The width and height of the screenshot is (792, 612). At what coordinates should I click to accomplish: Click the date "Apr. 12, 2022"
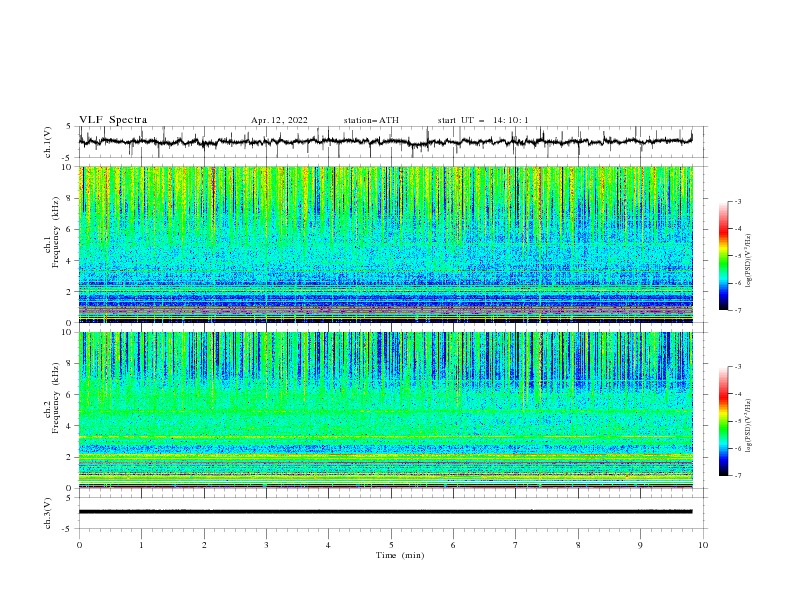pos(279,120)
